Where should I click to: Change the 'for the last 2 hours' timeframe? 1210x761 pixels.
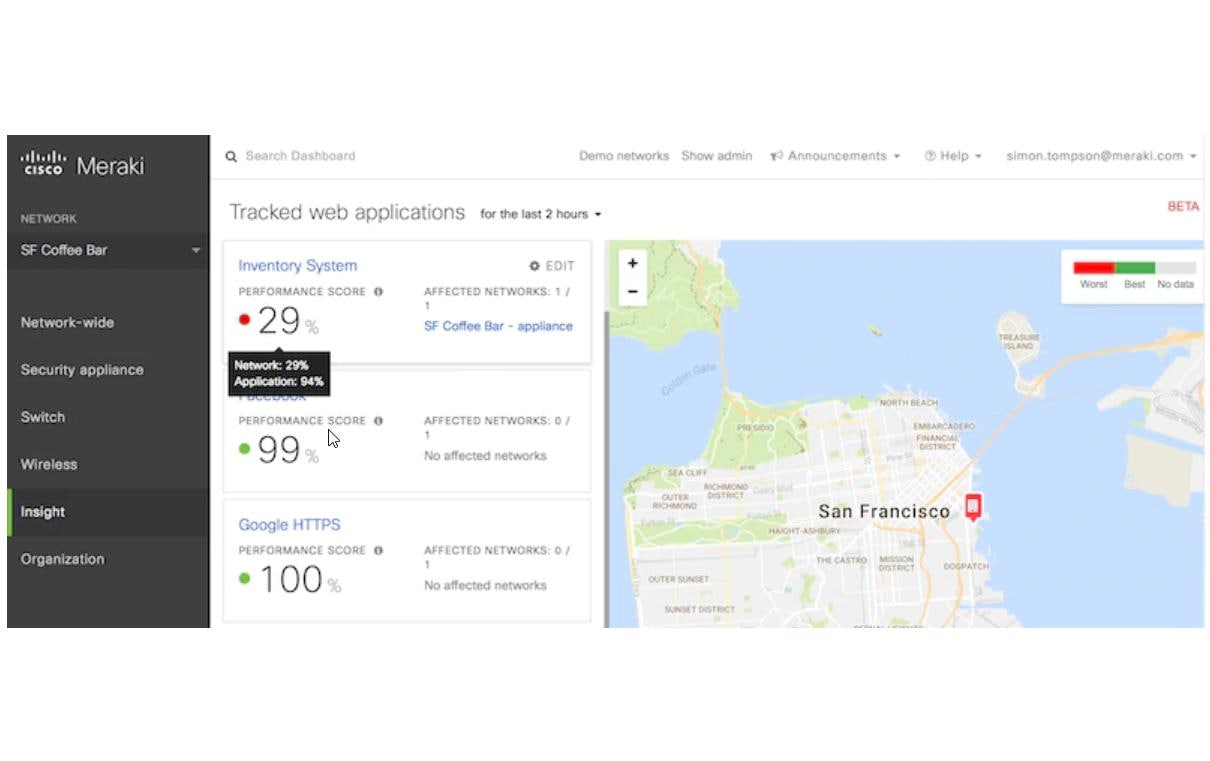coord(540,214)
